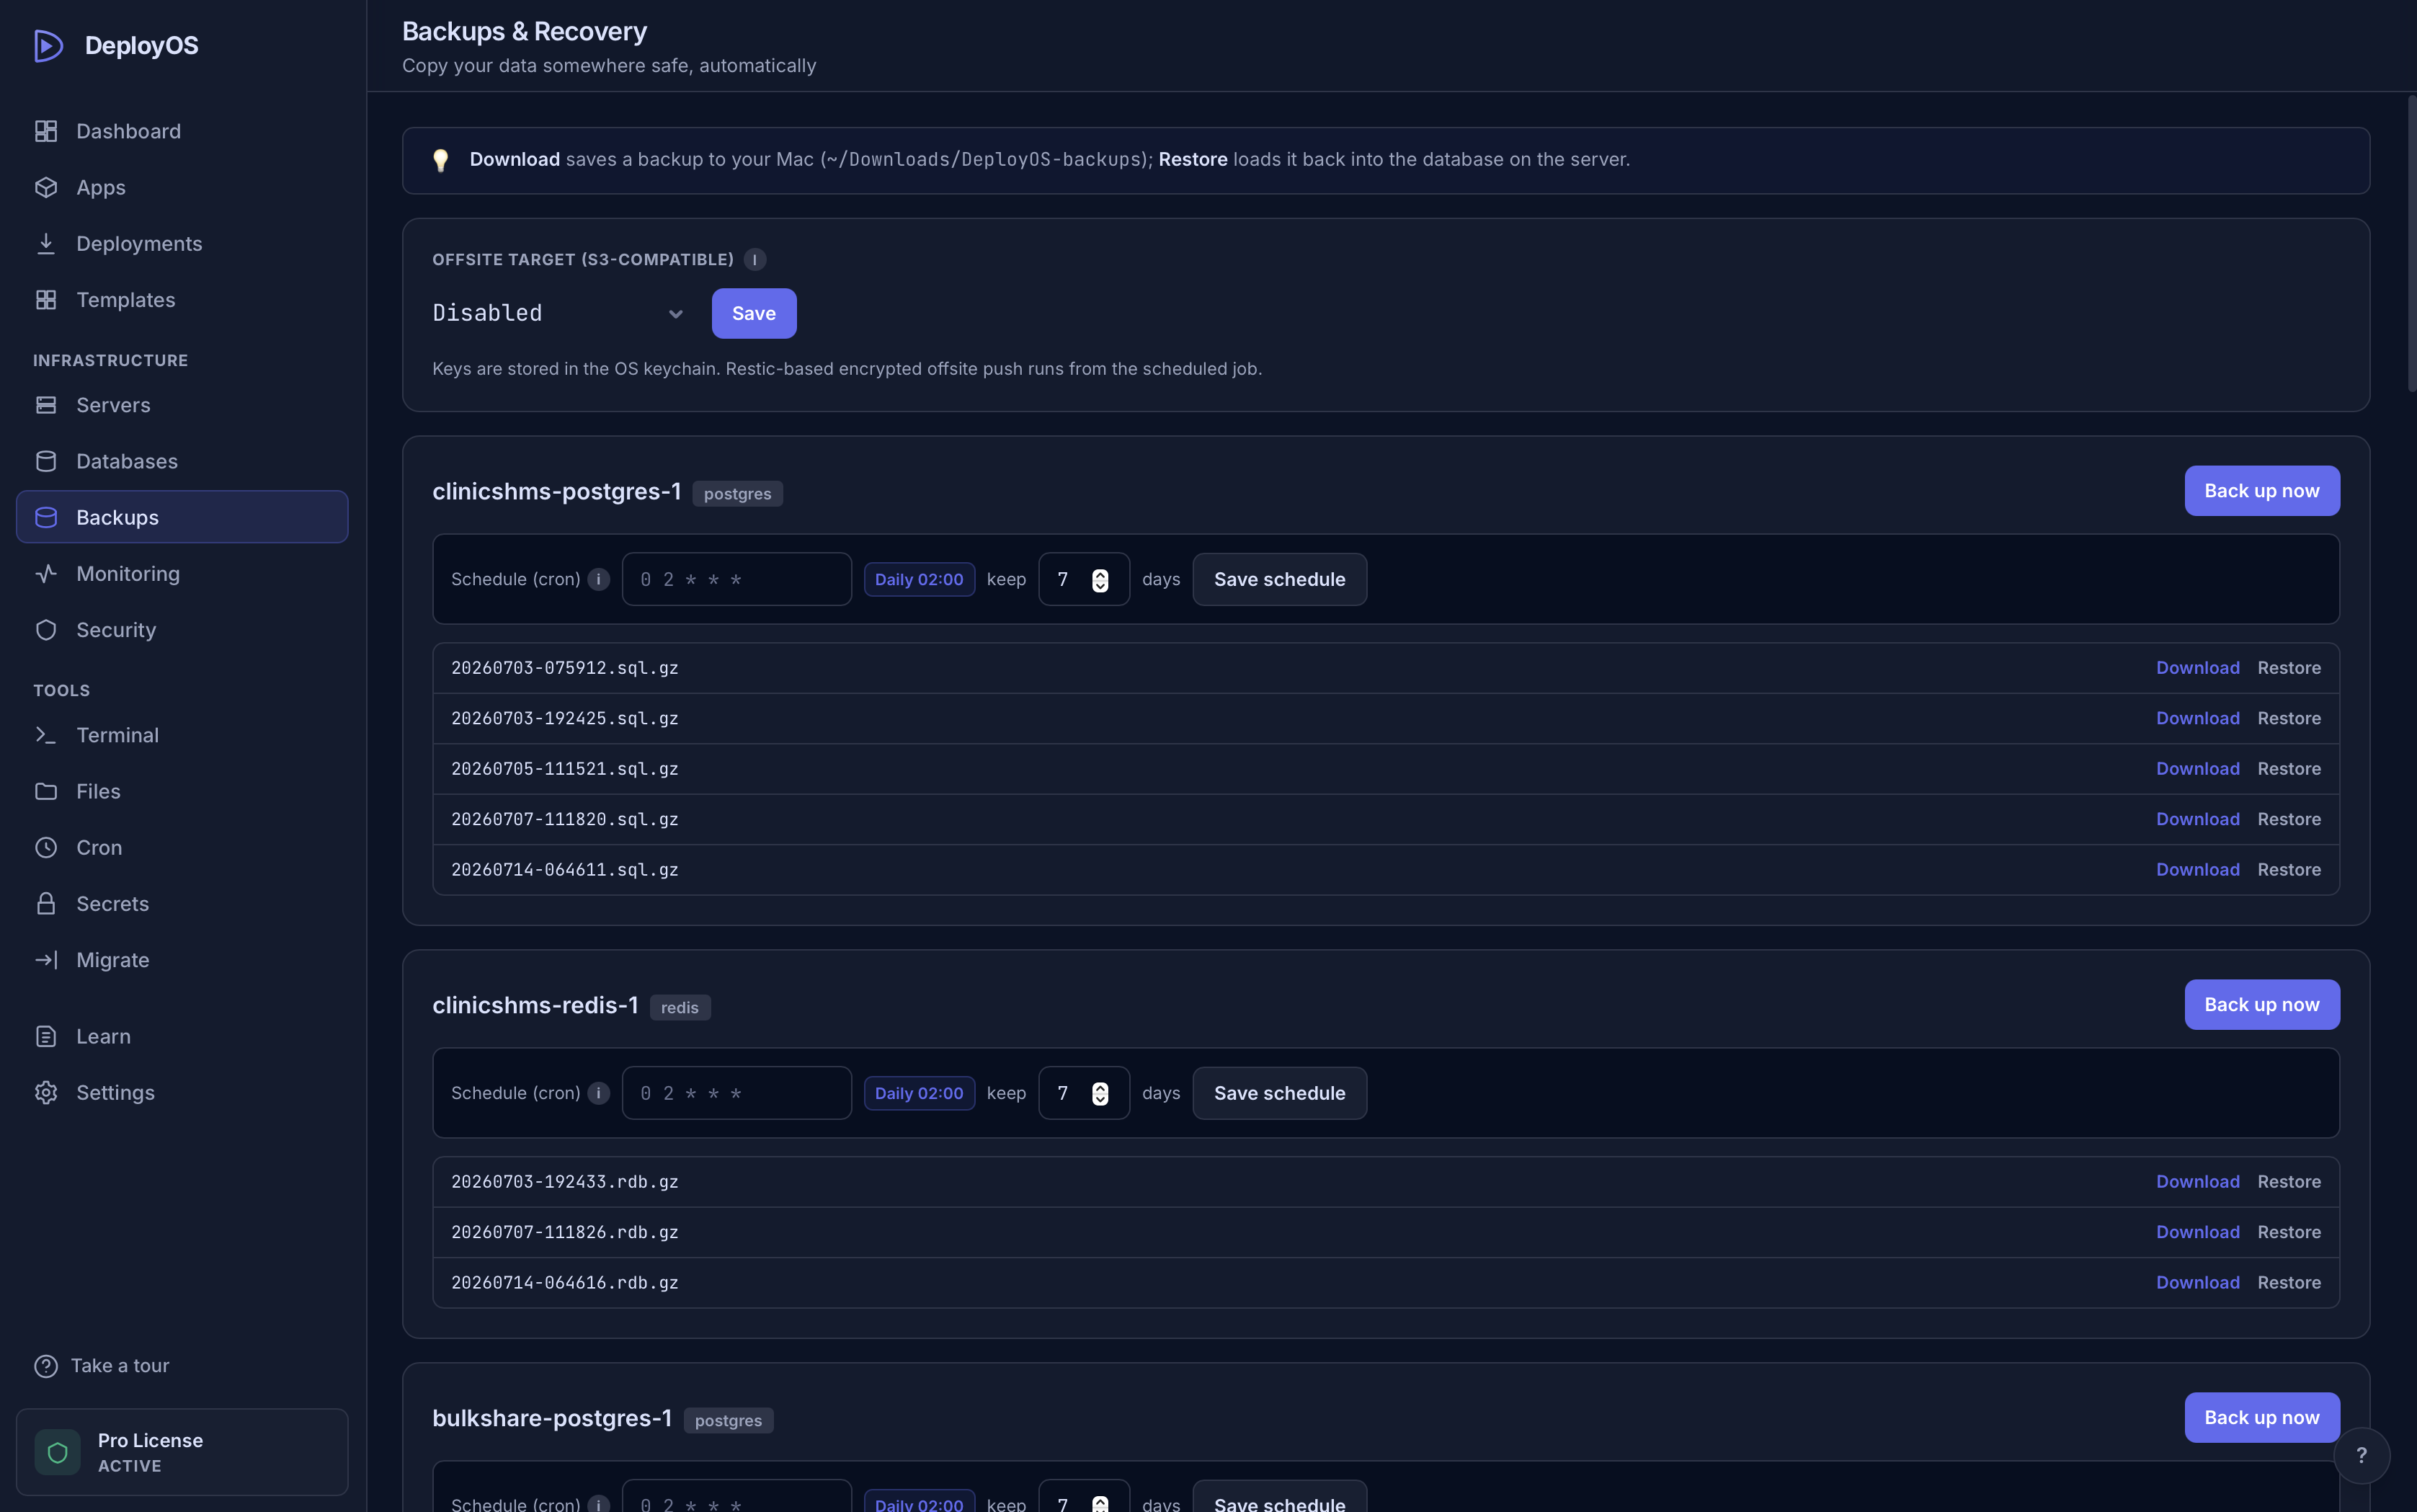
Task: Restore 20260707-111826.rdb.gz backup
Action: tap(2289, 1232)
